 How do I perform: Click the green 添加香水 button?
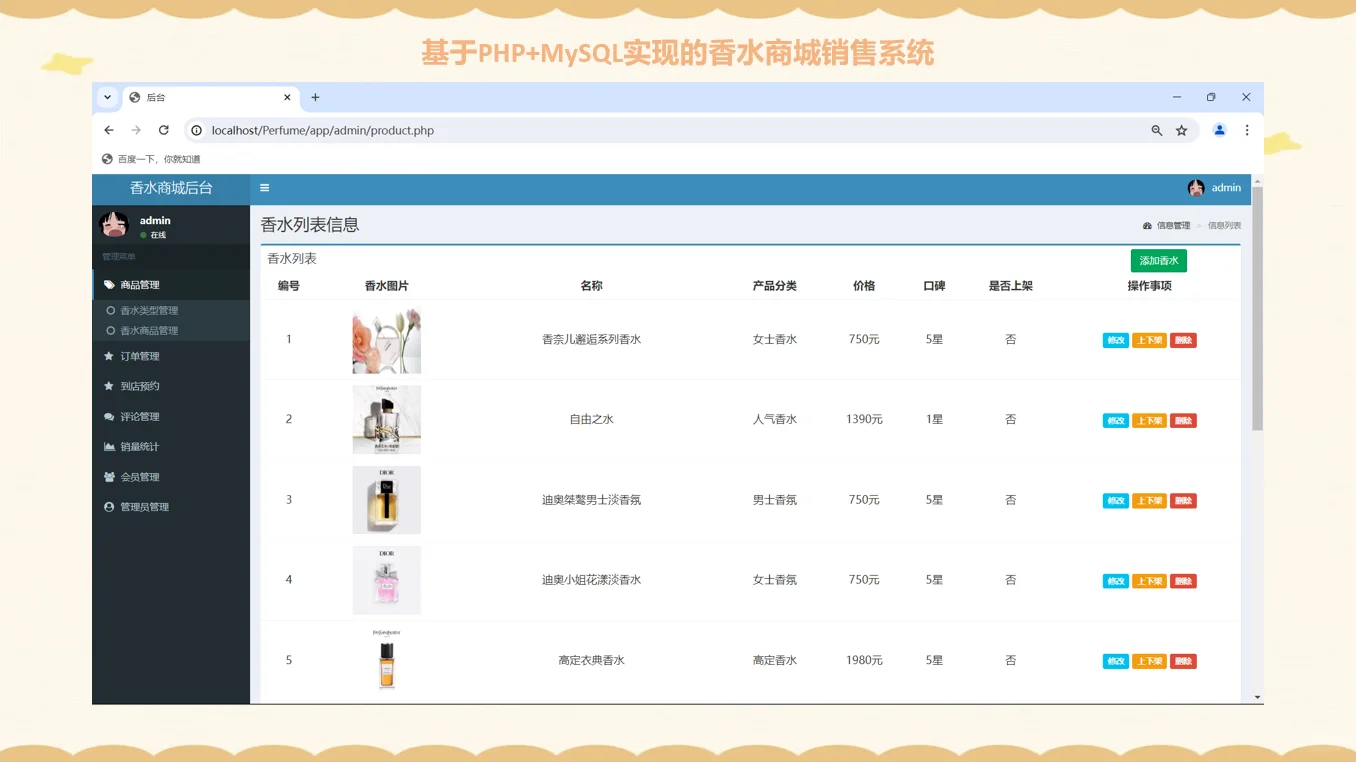pyautogui.click(x=1158, y=260)
